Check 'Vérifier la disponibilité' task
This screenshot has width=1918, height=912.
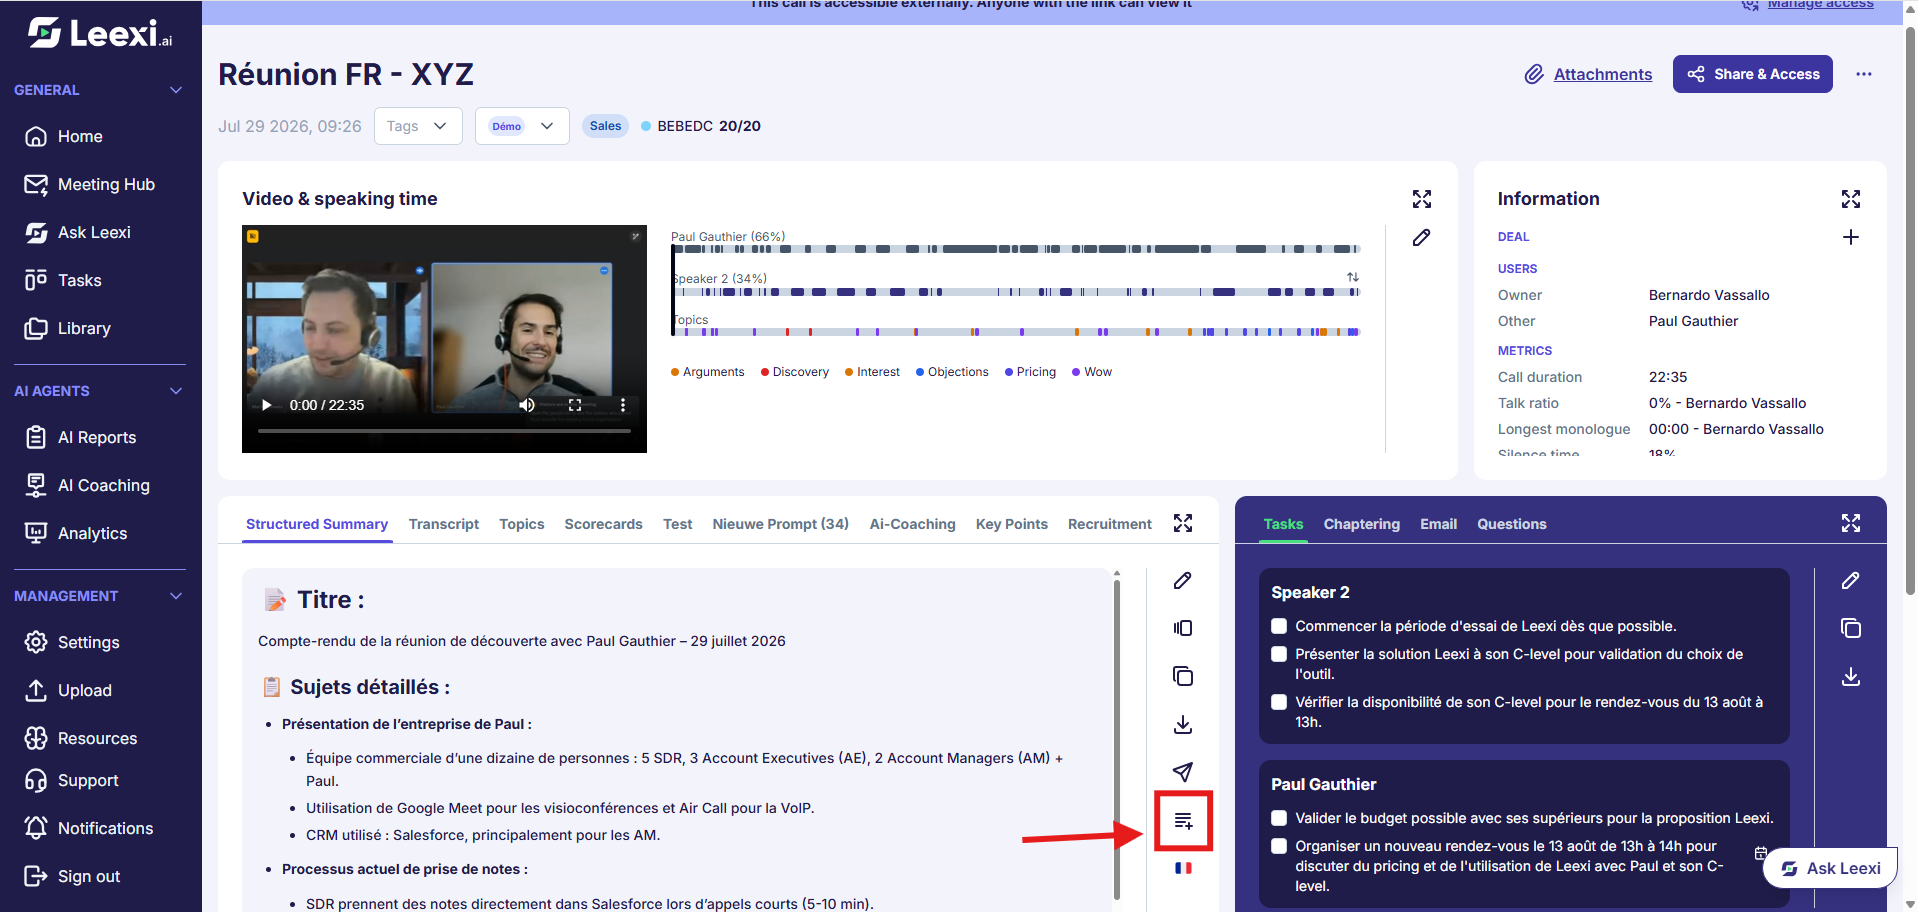pyautogui.click(x=1278, y=702)
